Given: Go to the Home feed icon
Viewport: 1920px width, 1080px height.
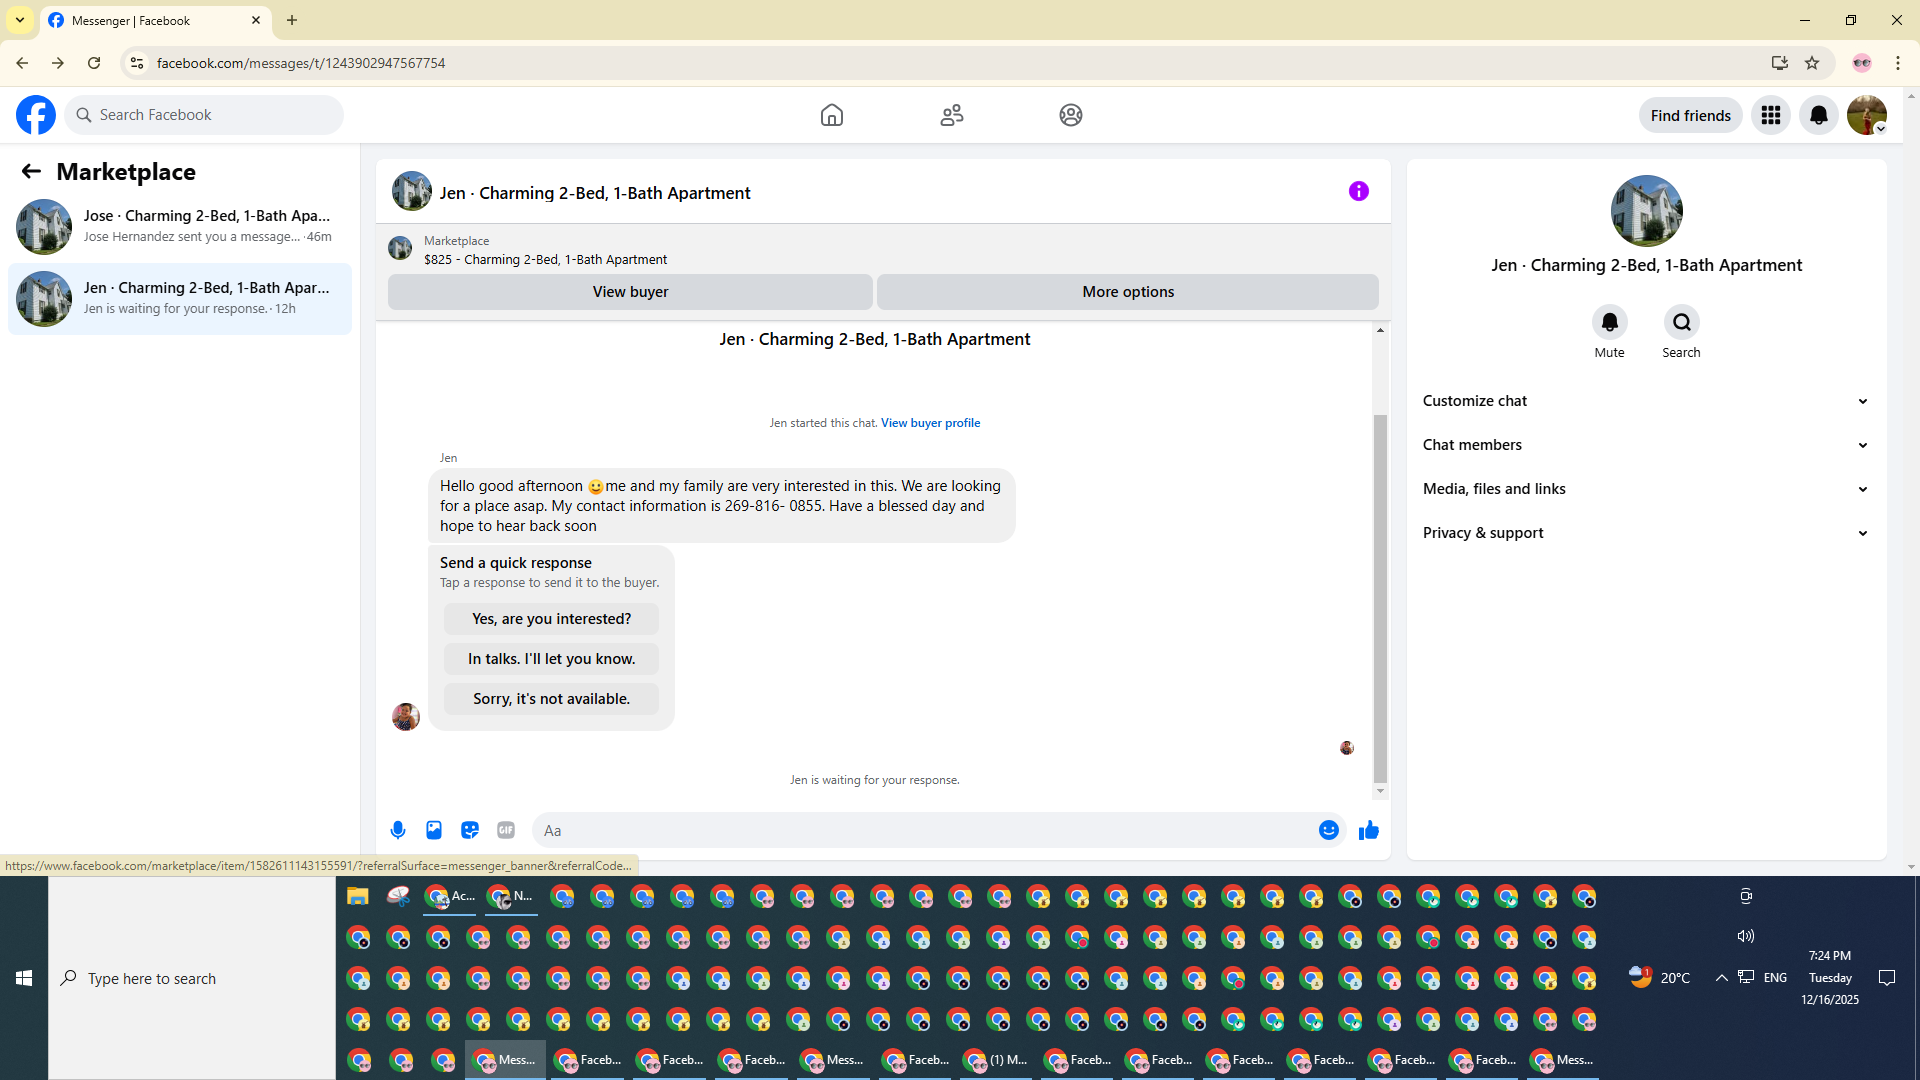Looking at the screenshot, I should tap(831, 115).
